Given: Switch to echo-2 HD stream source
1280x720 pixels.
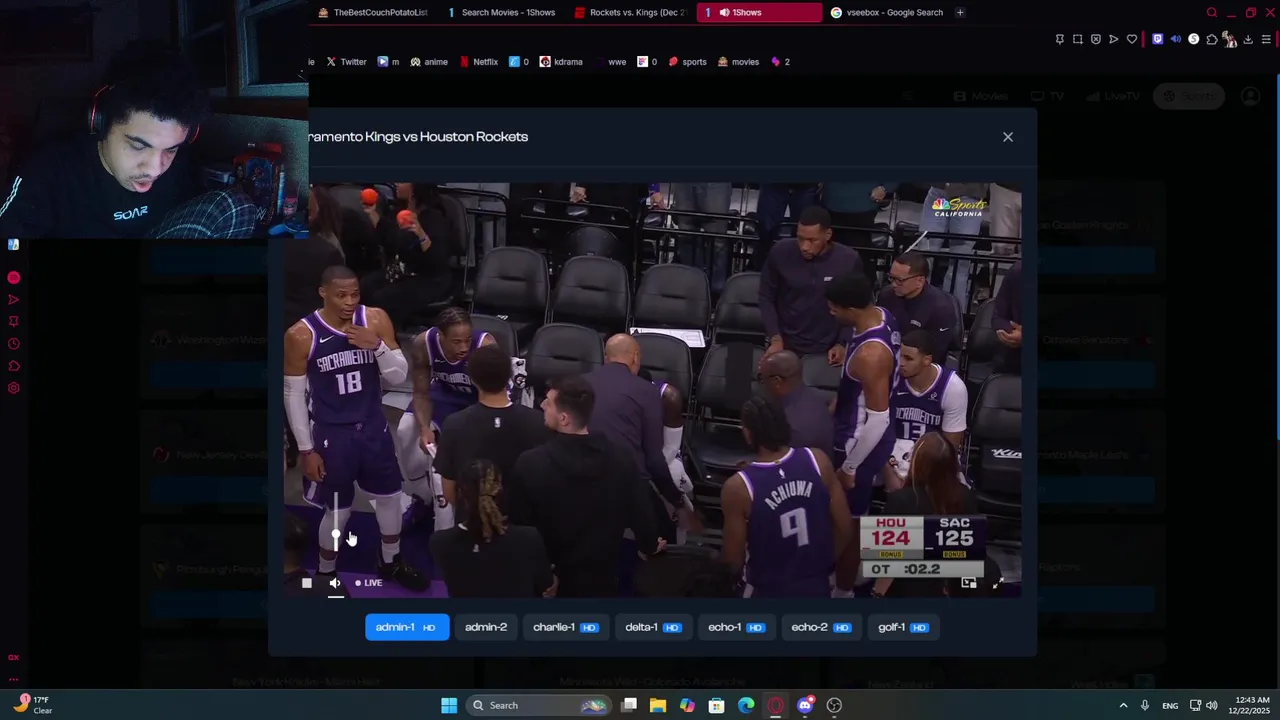Looking at the screenshot, I should click(x=821, y=627).
